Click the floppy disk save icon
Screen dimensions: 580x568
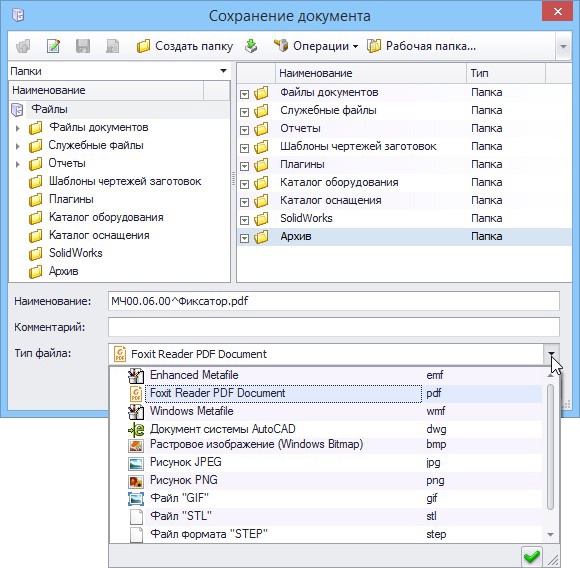point(83,46)
